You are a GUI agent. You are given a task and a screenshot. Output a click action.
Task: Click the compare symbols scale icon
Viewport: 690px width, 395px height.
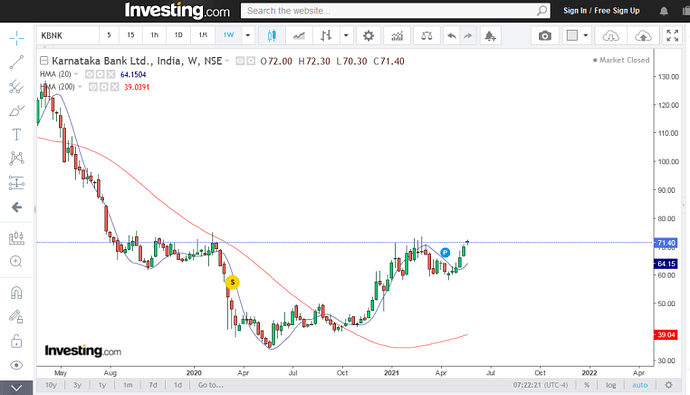[x=426, y=36]
